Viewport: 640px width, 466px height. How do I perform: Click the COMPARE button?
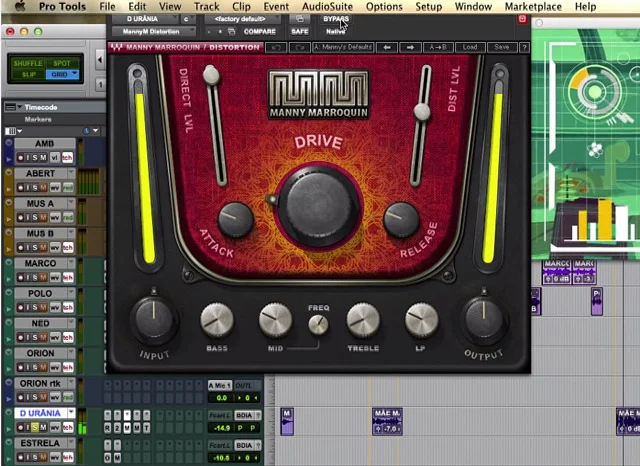tap(260, 31)
